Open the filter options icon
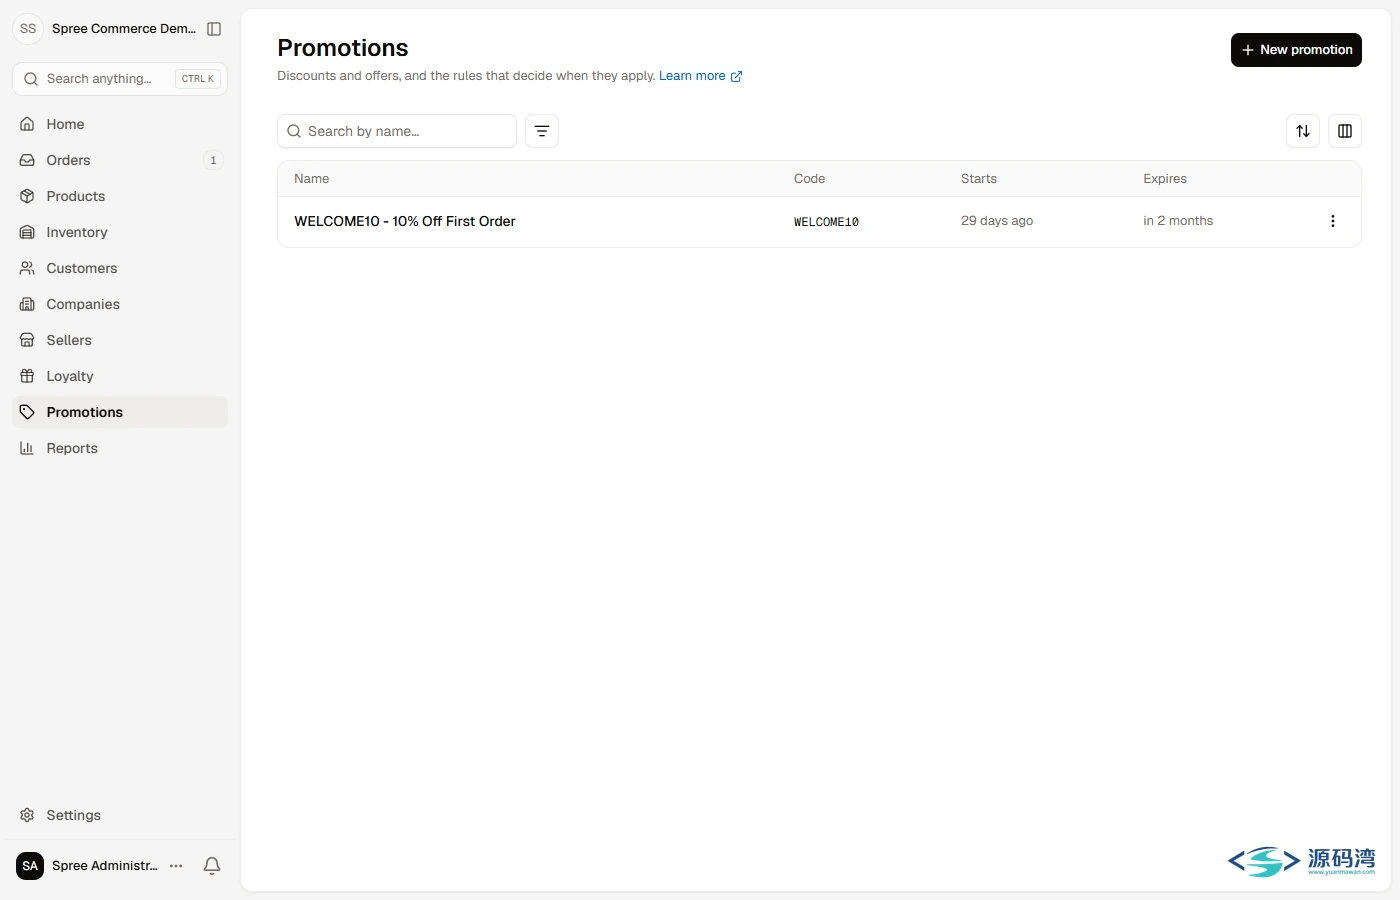The height and width of the screenshot is (900, 1400). coord(542,131)
